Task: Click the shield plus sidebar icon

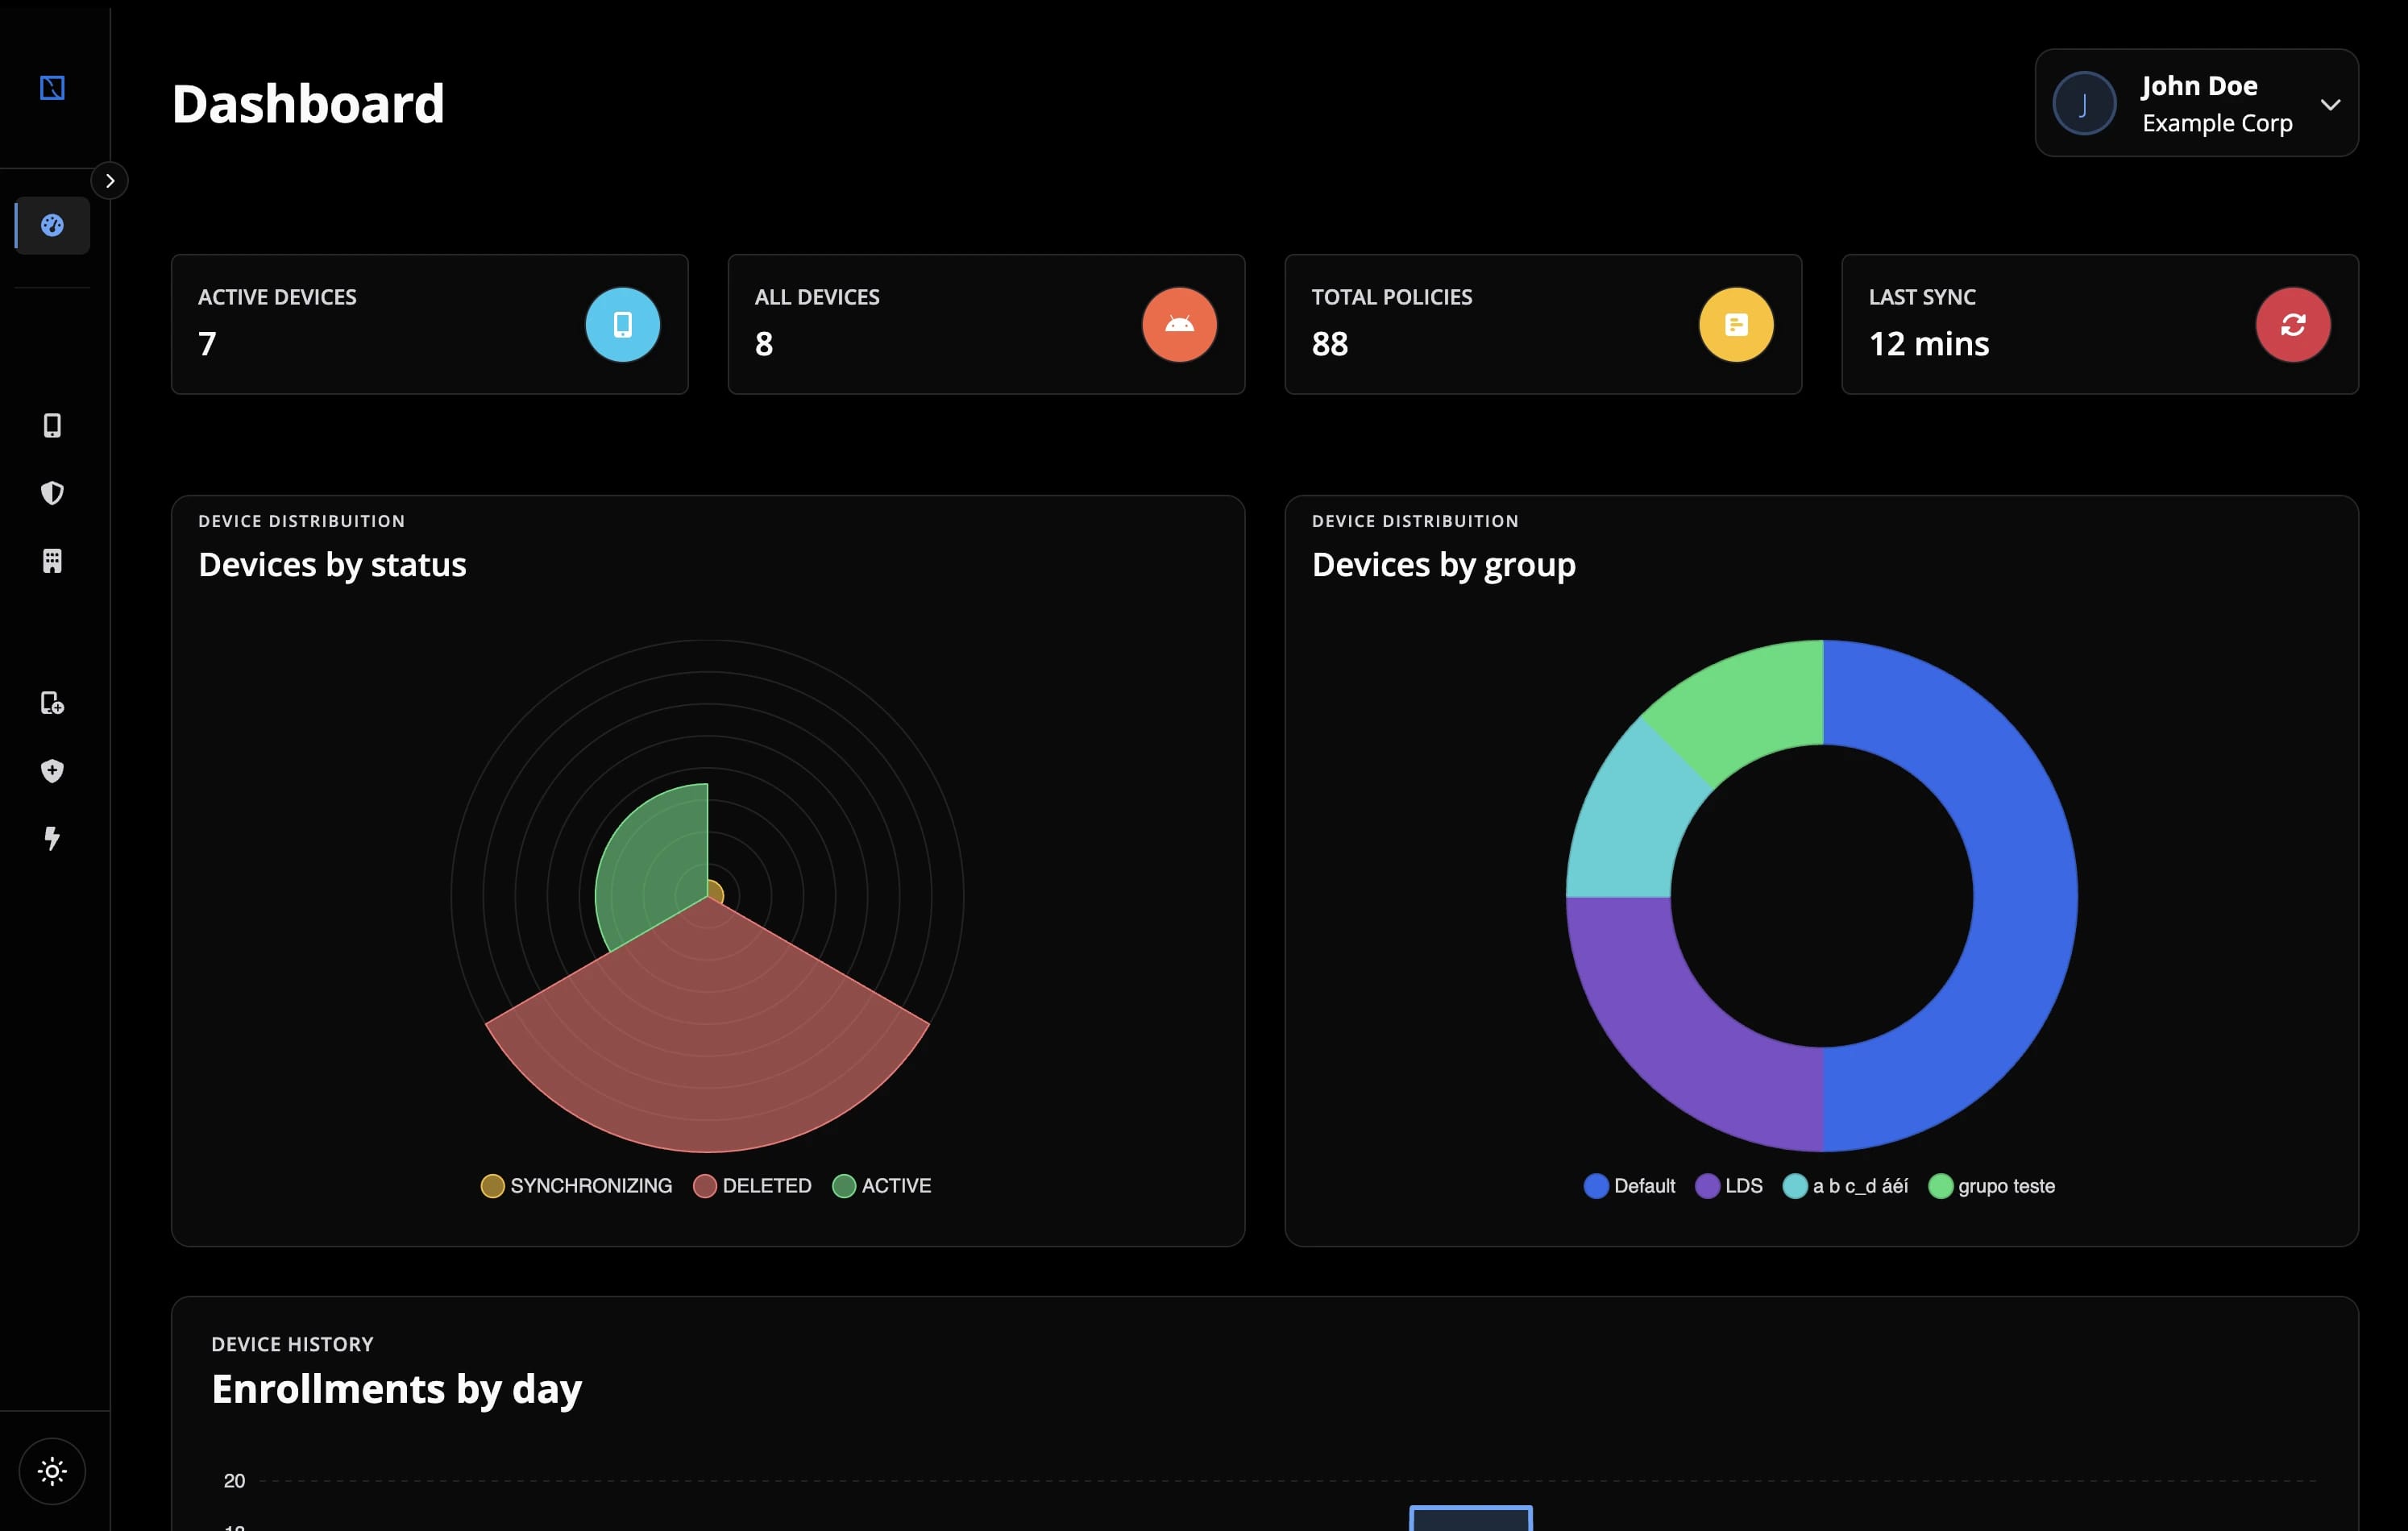Action: click(x=52, y=771)
